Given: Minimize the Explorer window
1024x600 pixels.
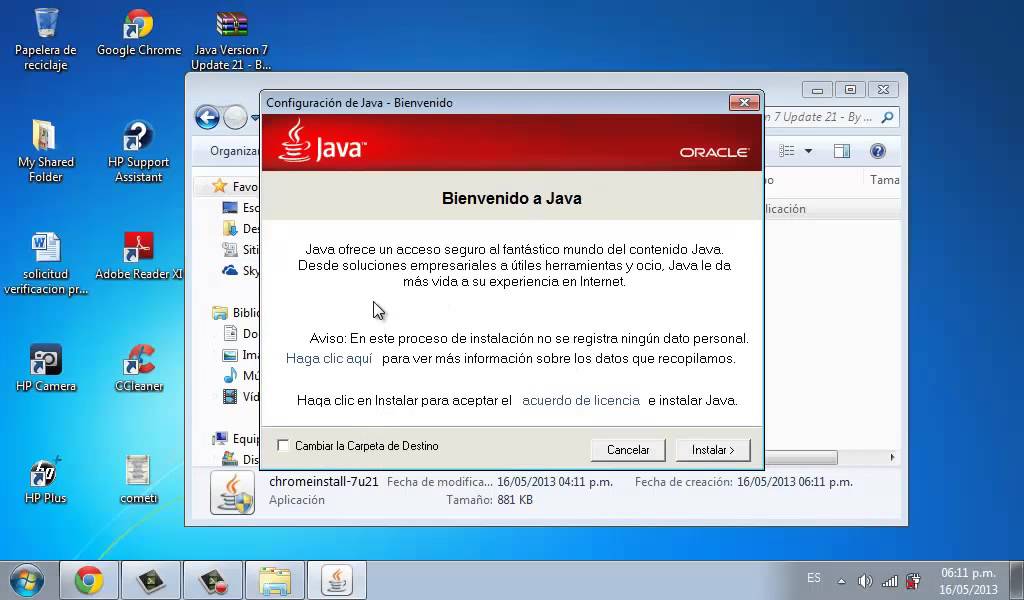Looking at the screenshot, I should click(x=817, y=89).
